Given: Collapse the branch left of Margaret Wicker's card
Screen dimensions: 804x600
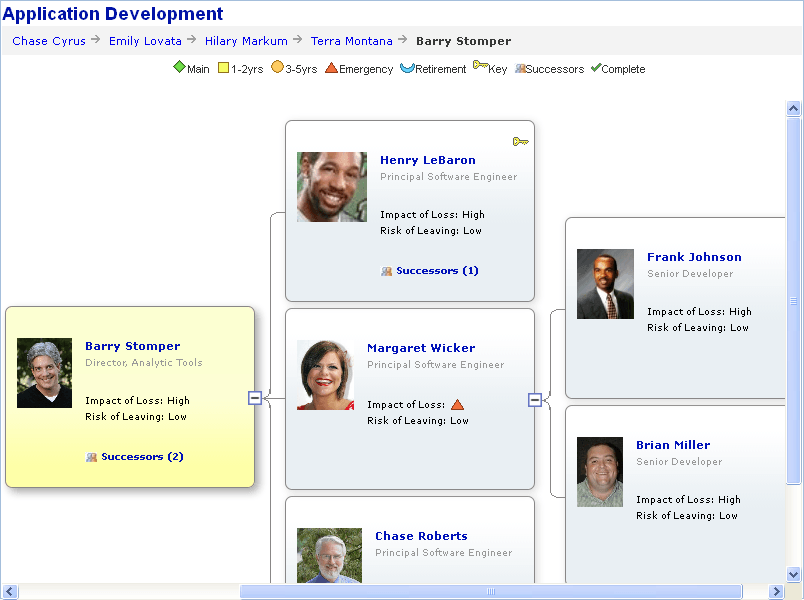Looking at the screenshot, I should click(x=256, y=398).
